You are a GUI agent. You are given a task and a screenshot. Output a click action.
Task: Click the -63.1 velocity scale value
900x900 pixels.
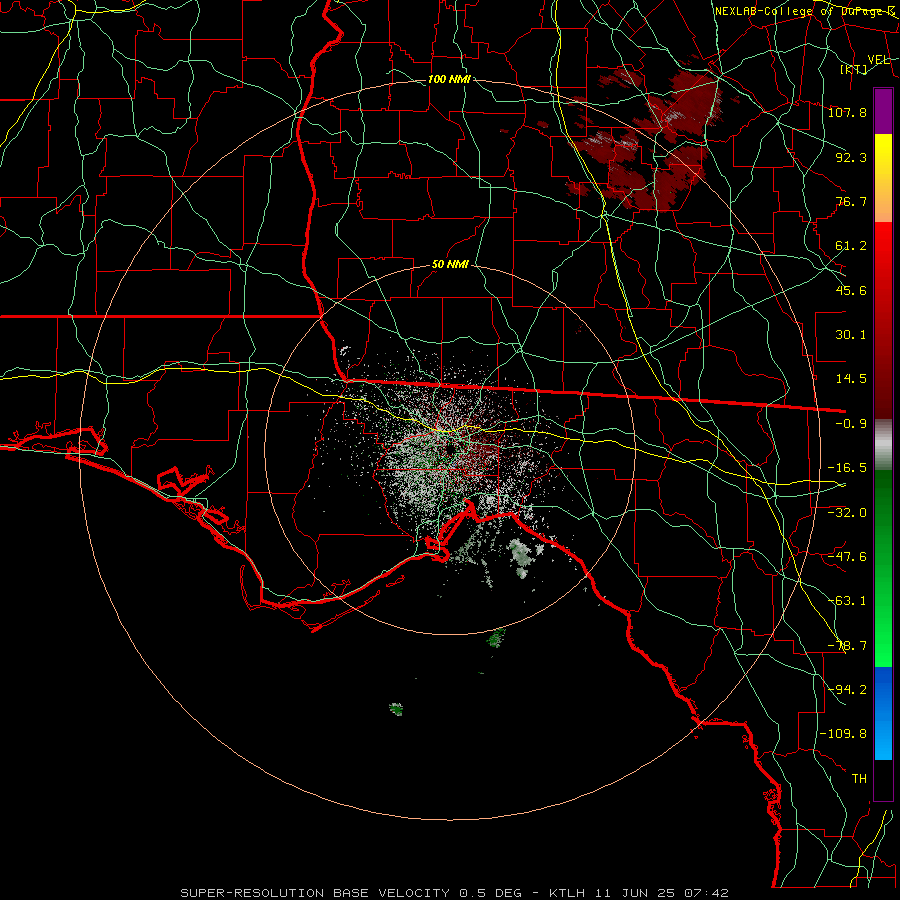(847, 601)
